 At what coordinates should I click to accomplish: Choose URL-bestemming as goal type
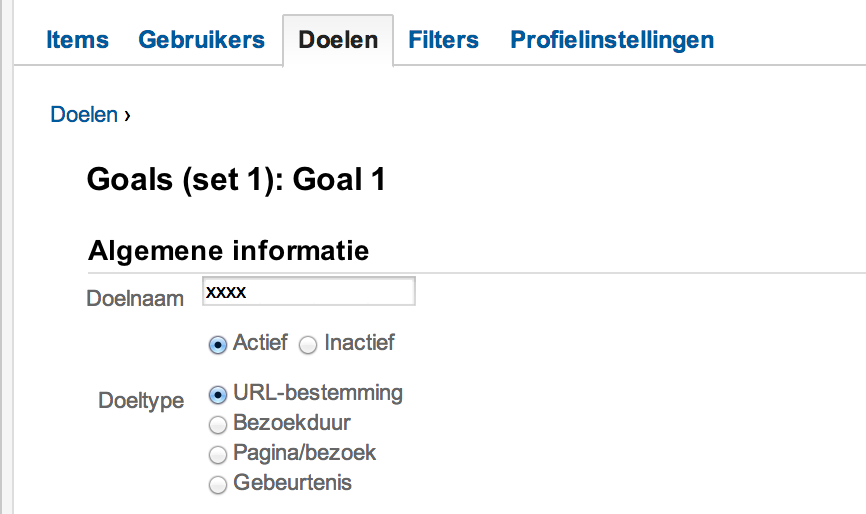click(x=217, y=394)
